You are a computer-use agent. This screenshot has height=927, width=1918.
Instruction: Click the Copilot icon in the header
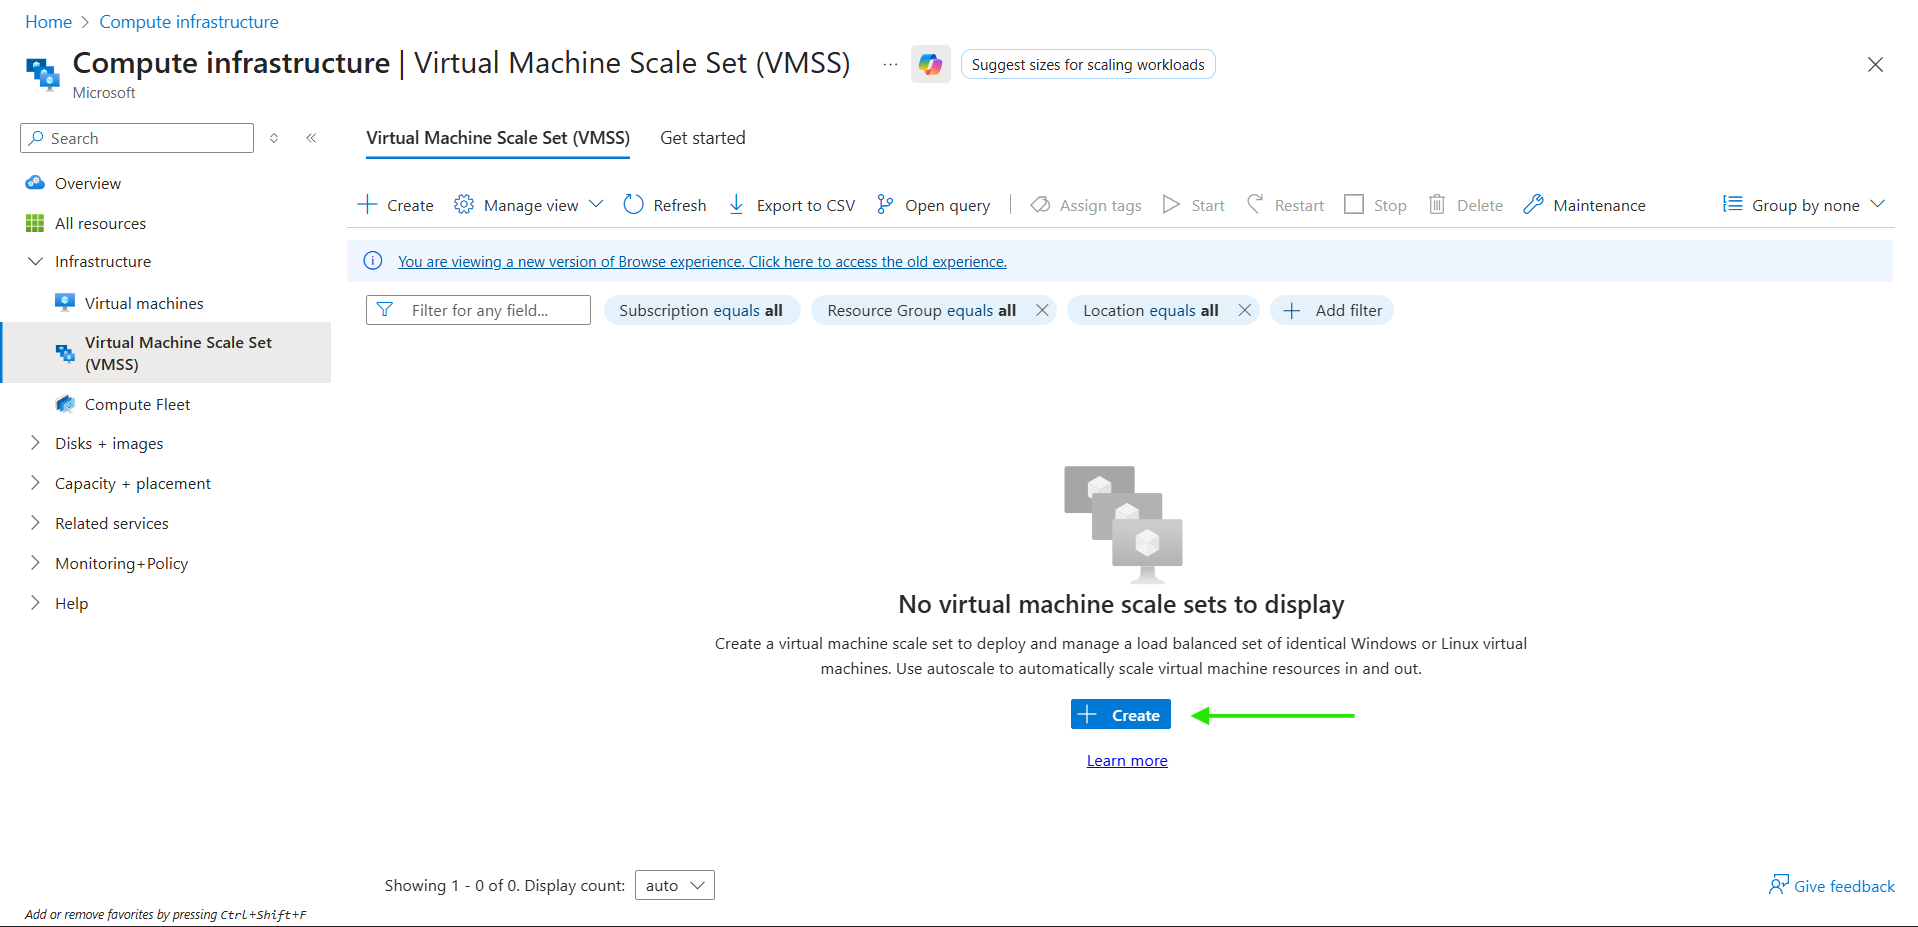930,65
